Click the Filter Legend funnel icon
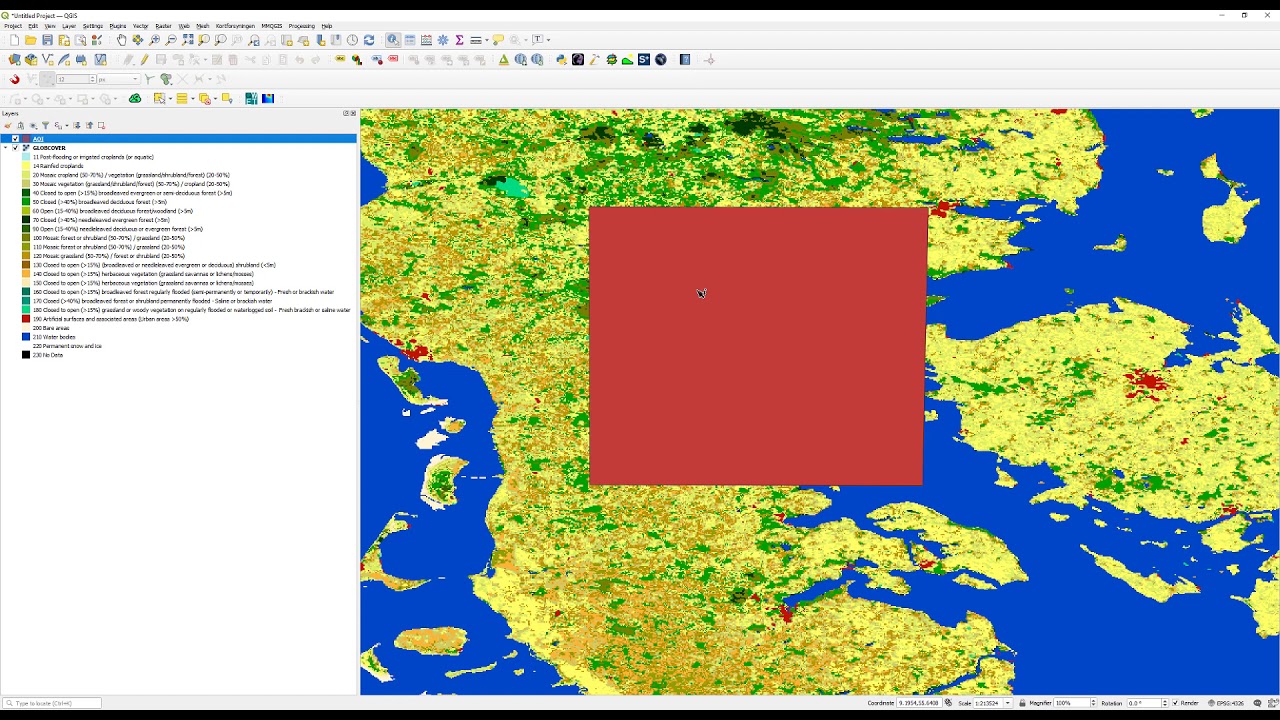Viewport: 1280px width, 720px height. [45, 126]
